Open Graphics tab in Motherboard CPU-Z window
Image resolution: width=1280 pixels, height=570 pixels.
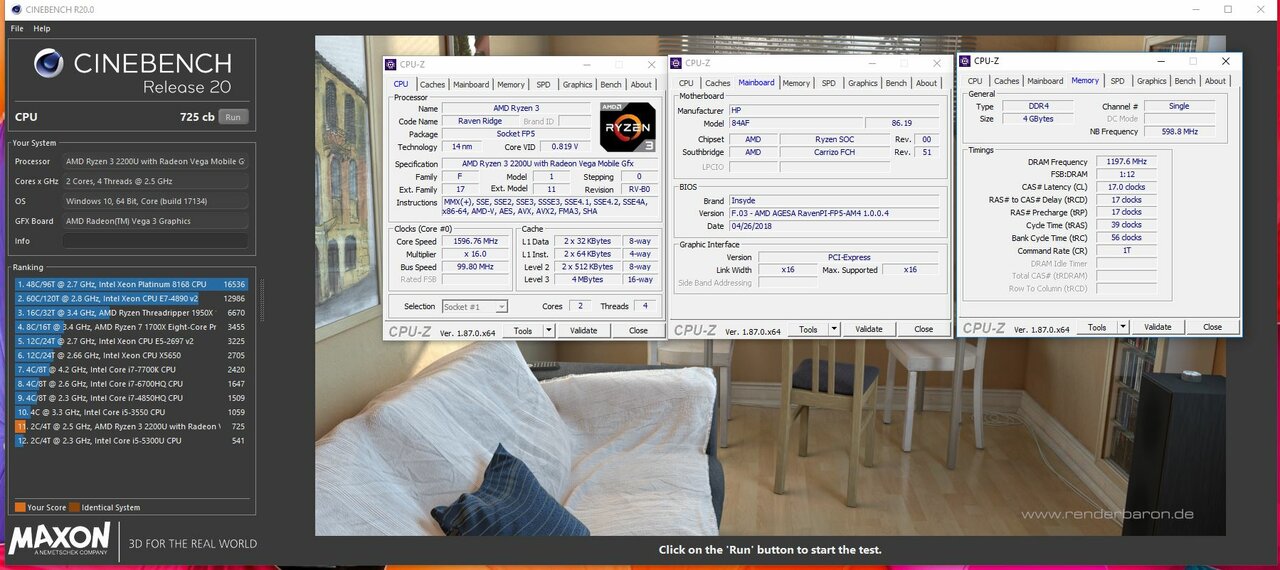(x=863, y=83)
